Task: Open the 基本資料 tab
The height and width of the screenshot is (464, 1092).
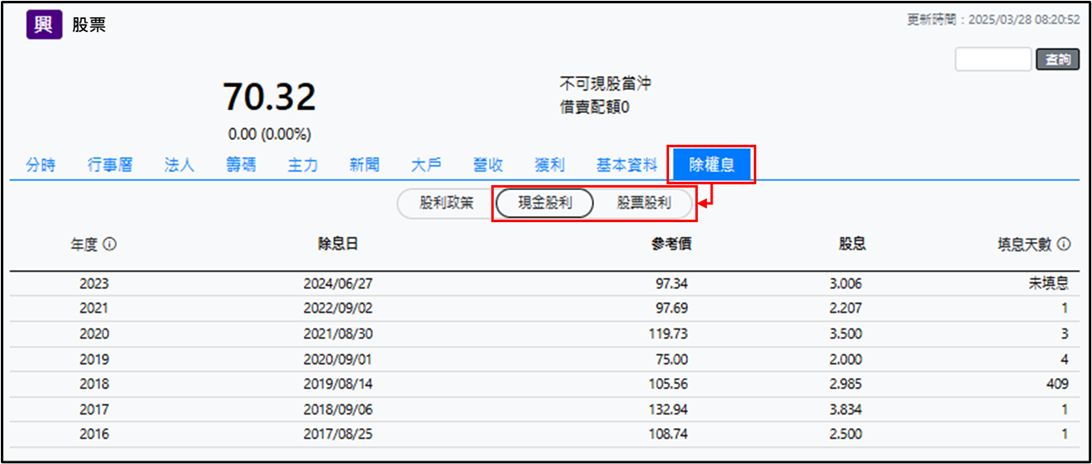Action: [627, 165]
